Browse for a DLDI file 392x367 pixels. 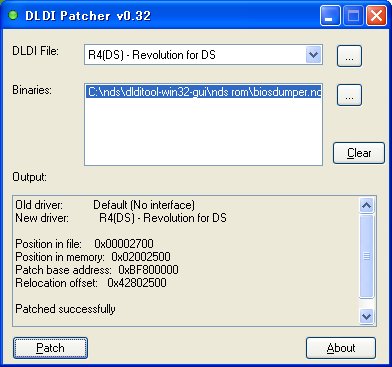(x=349, y=56)
